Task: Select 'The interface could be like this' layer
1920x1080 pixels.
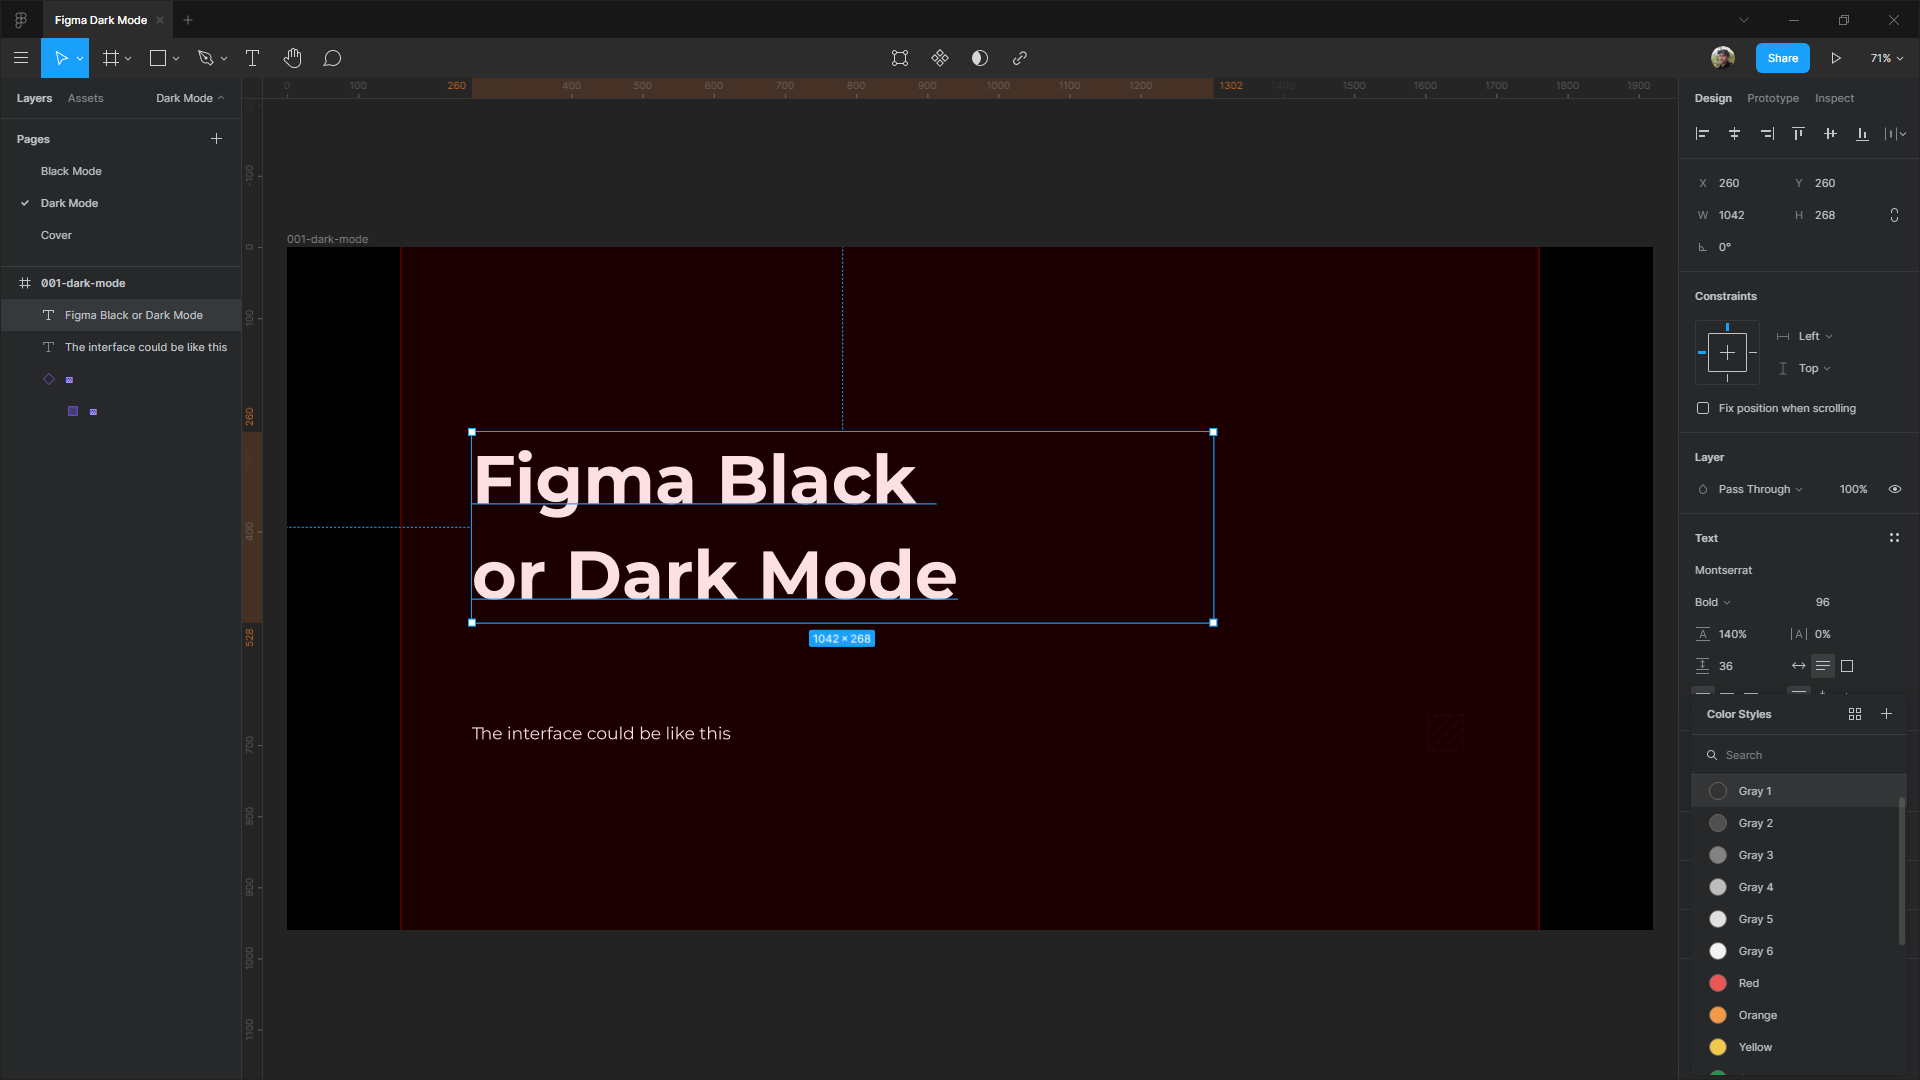Action: (120, 347)
